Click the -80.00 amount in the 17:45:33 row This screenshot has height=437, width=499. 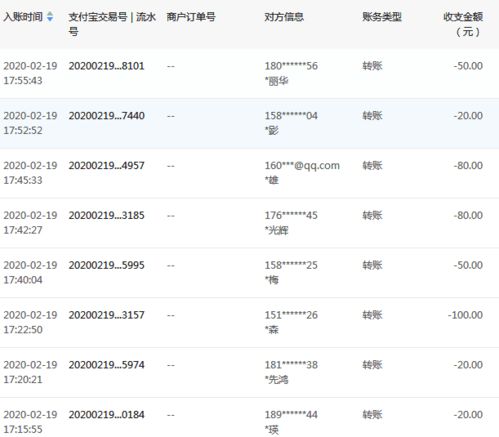tap(468, 166)
